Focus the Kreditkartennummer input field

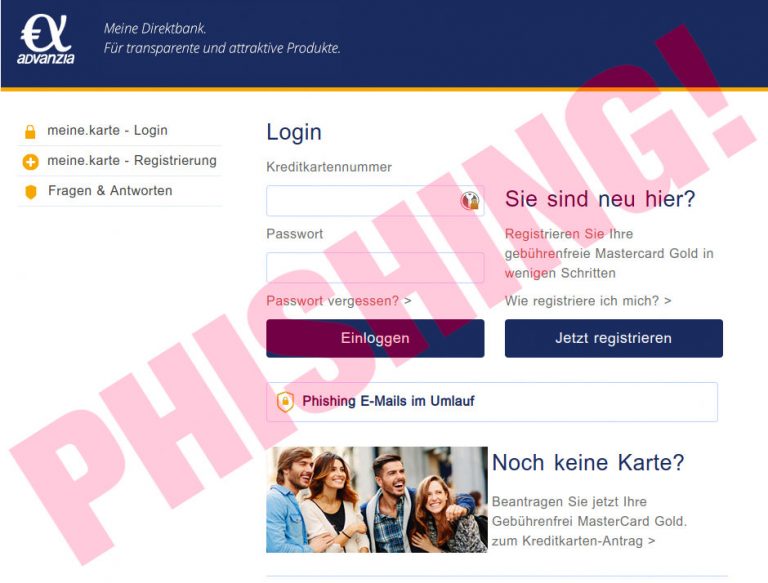pos(375,201)
